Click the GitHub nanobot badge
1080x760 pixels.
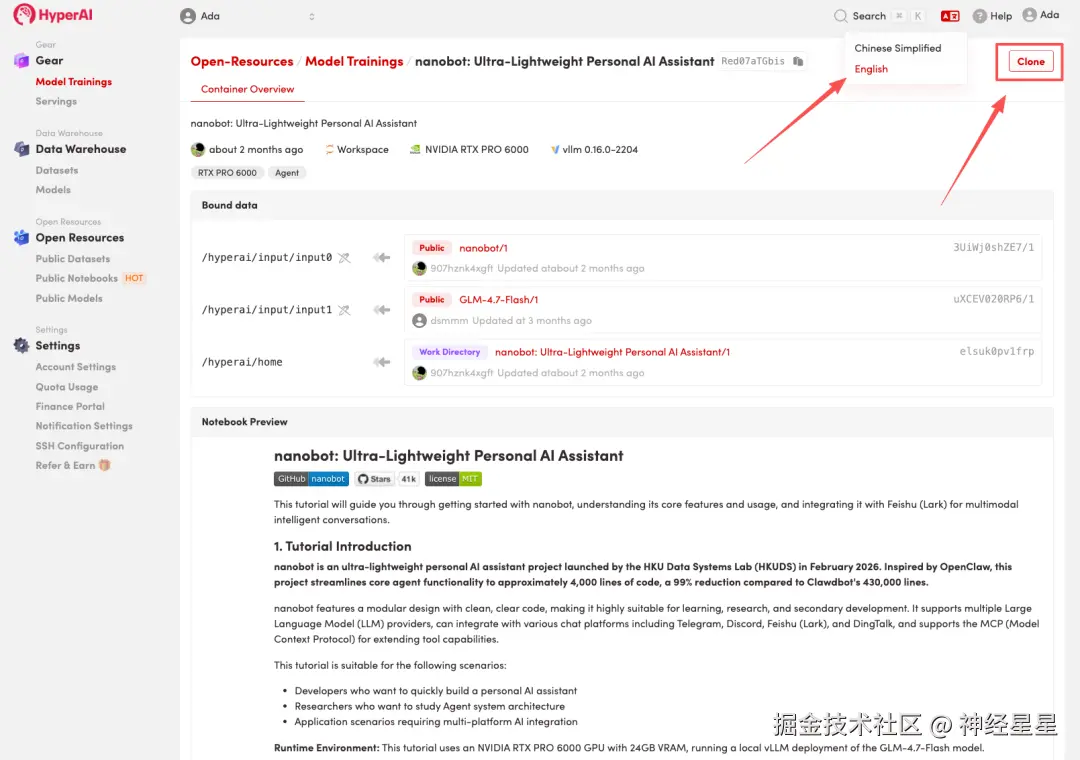(311, 479)
